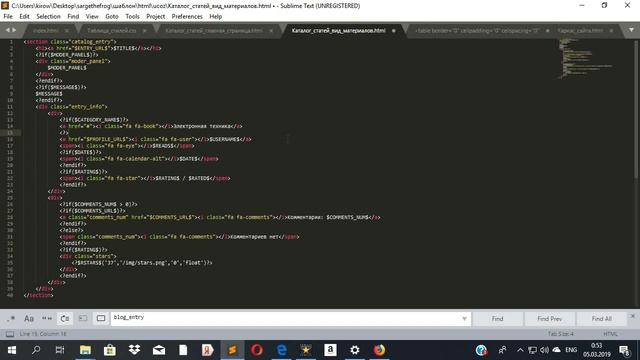640x360 pixels.
Task: Open Yandex browser from taskbar
Action: [208, 350]
